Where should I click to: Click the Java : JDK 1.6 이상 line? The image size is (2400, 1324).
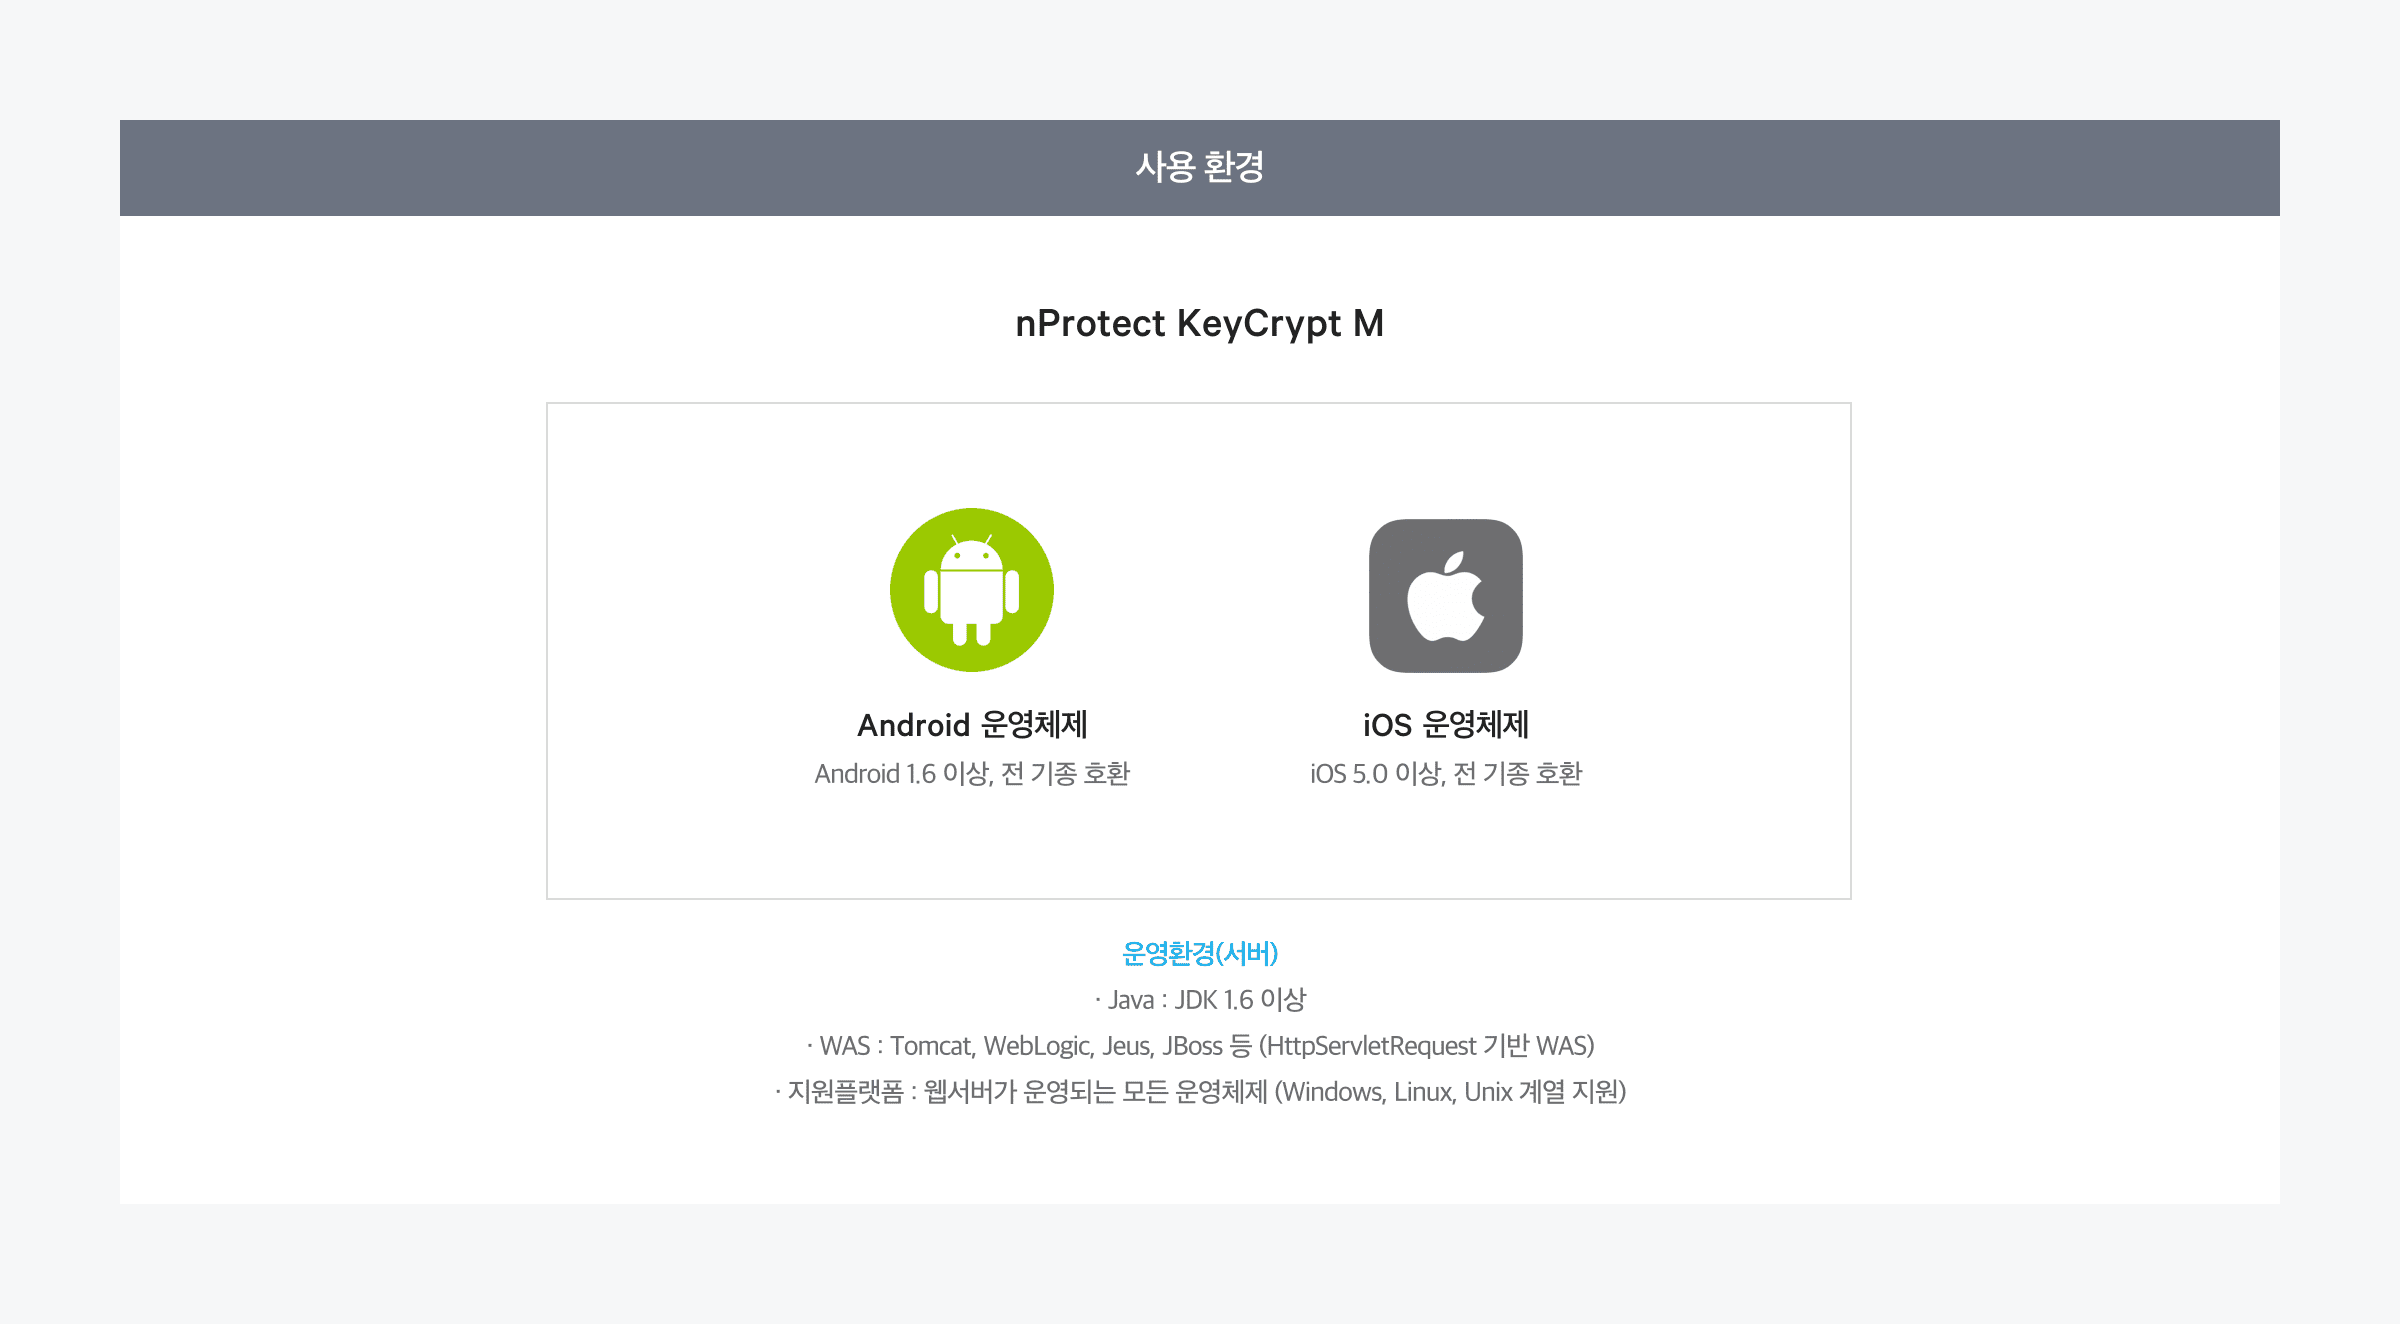pyautogui.click(x=1200, y=1000)
